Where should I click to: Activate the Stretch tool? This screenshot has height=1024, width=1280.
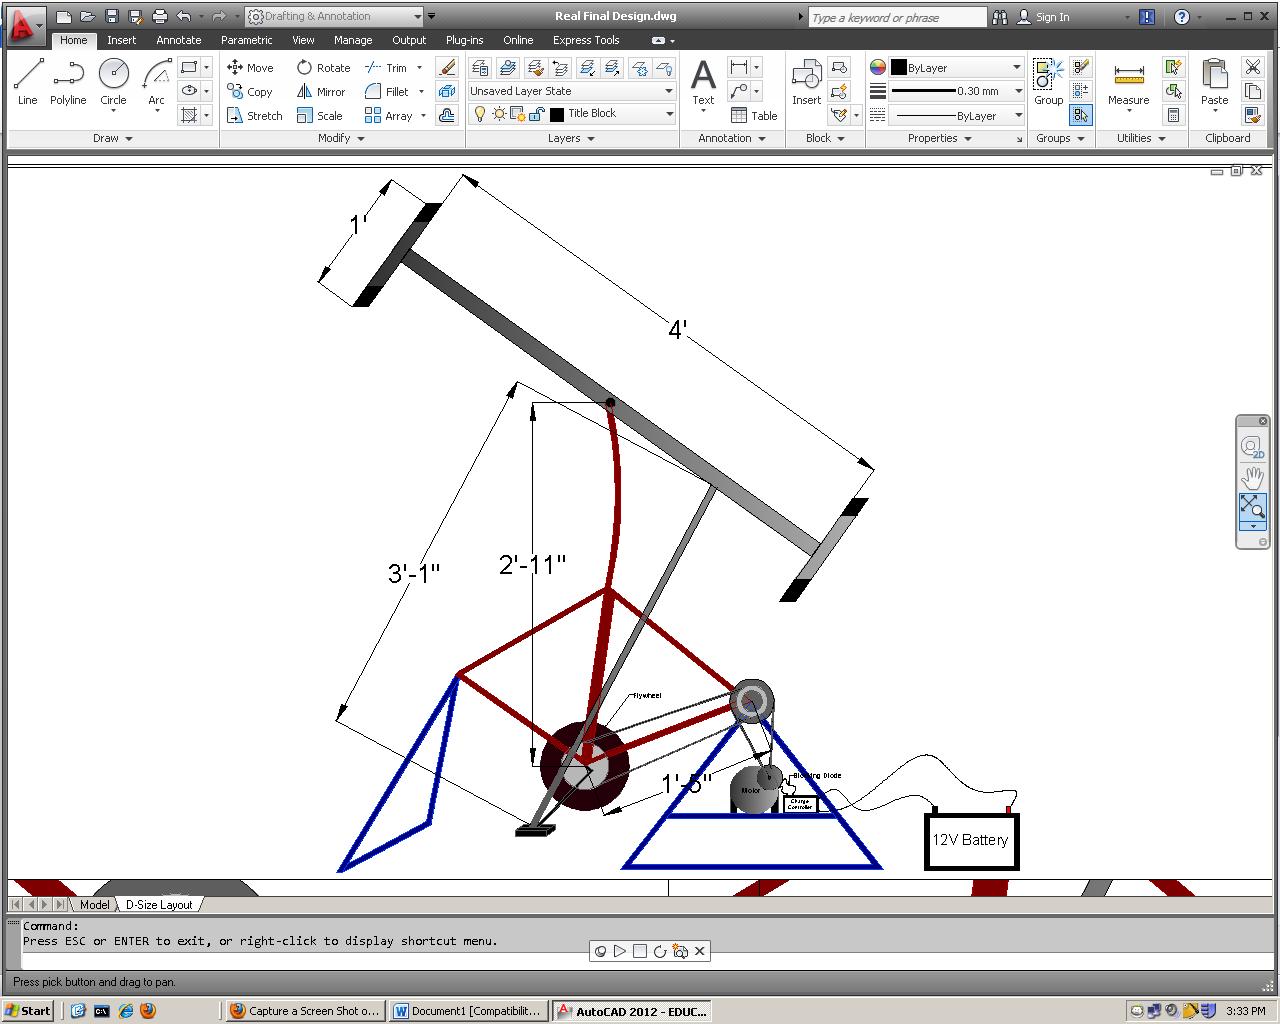click(254, 116)
